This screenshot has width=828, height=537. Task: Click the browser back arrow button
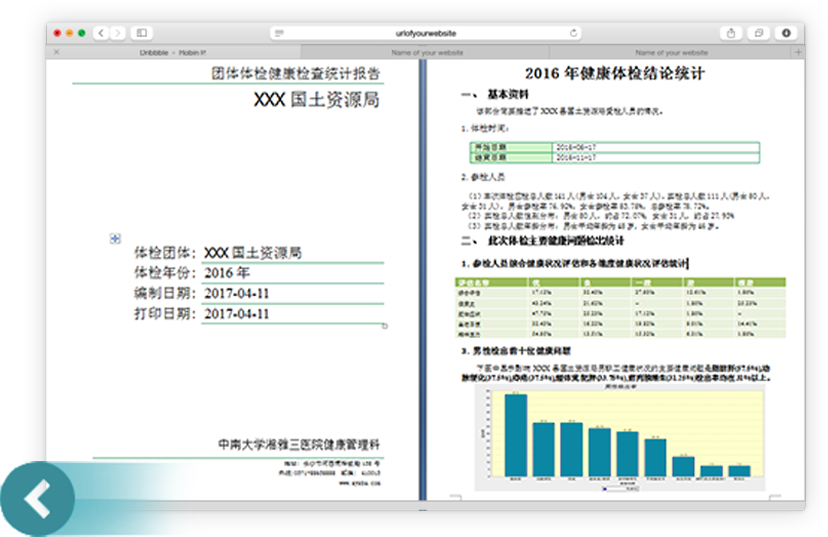coord(102,33)
